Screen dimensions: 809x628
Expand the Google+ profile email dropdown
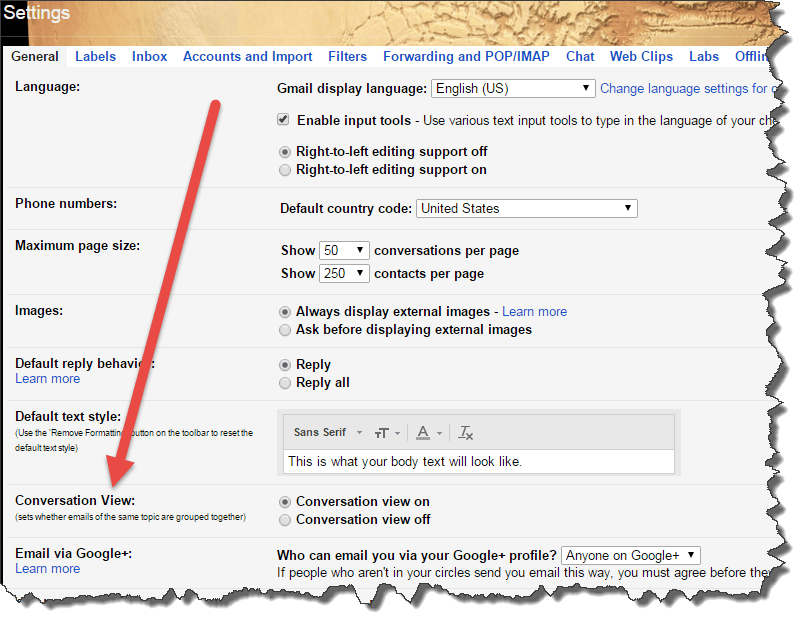click(630, 555)
